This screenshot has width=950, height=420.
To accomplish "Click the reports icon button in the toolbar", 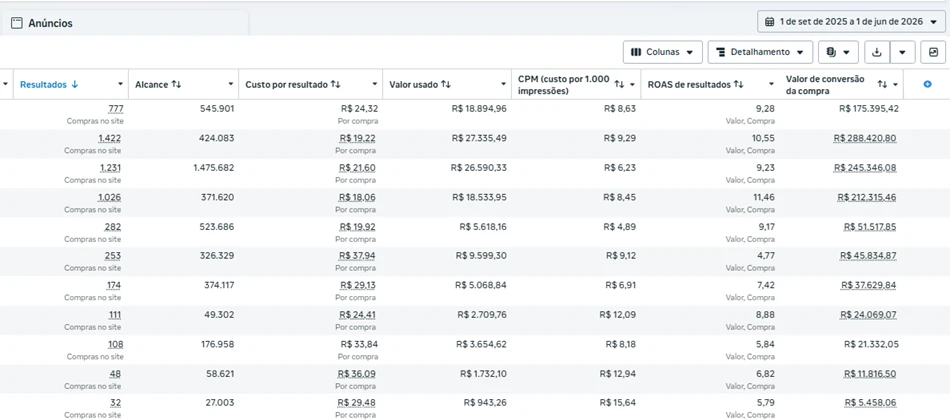I will (839, 52).
